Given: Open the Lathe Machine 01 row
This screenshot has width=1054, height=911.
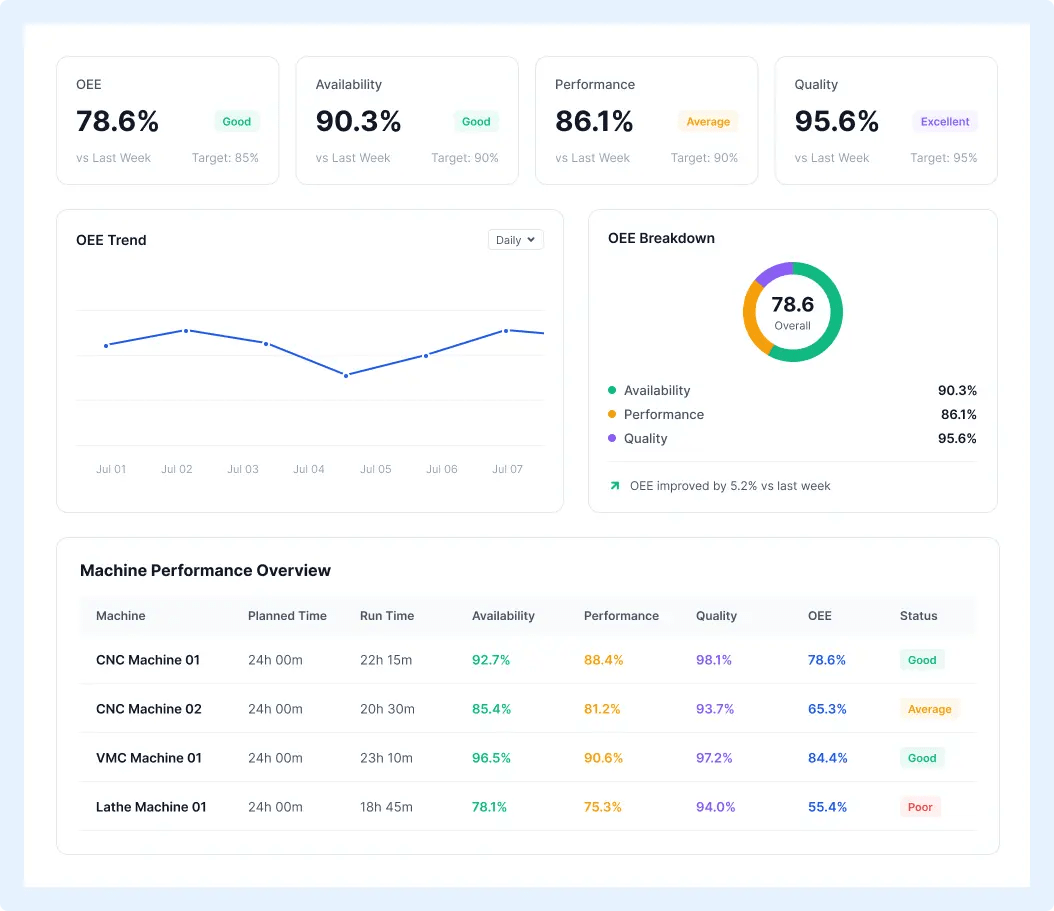Looking at the screenshot, I should click(x=527, y=807).
